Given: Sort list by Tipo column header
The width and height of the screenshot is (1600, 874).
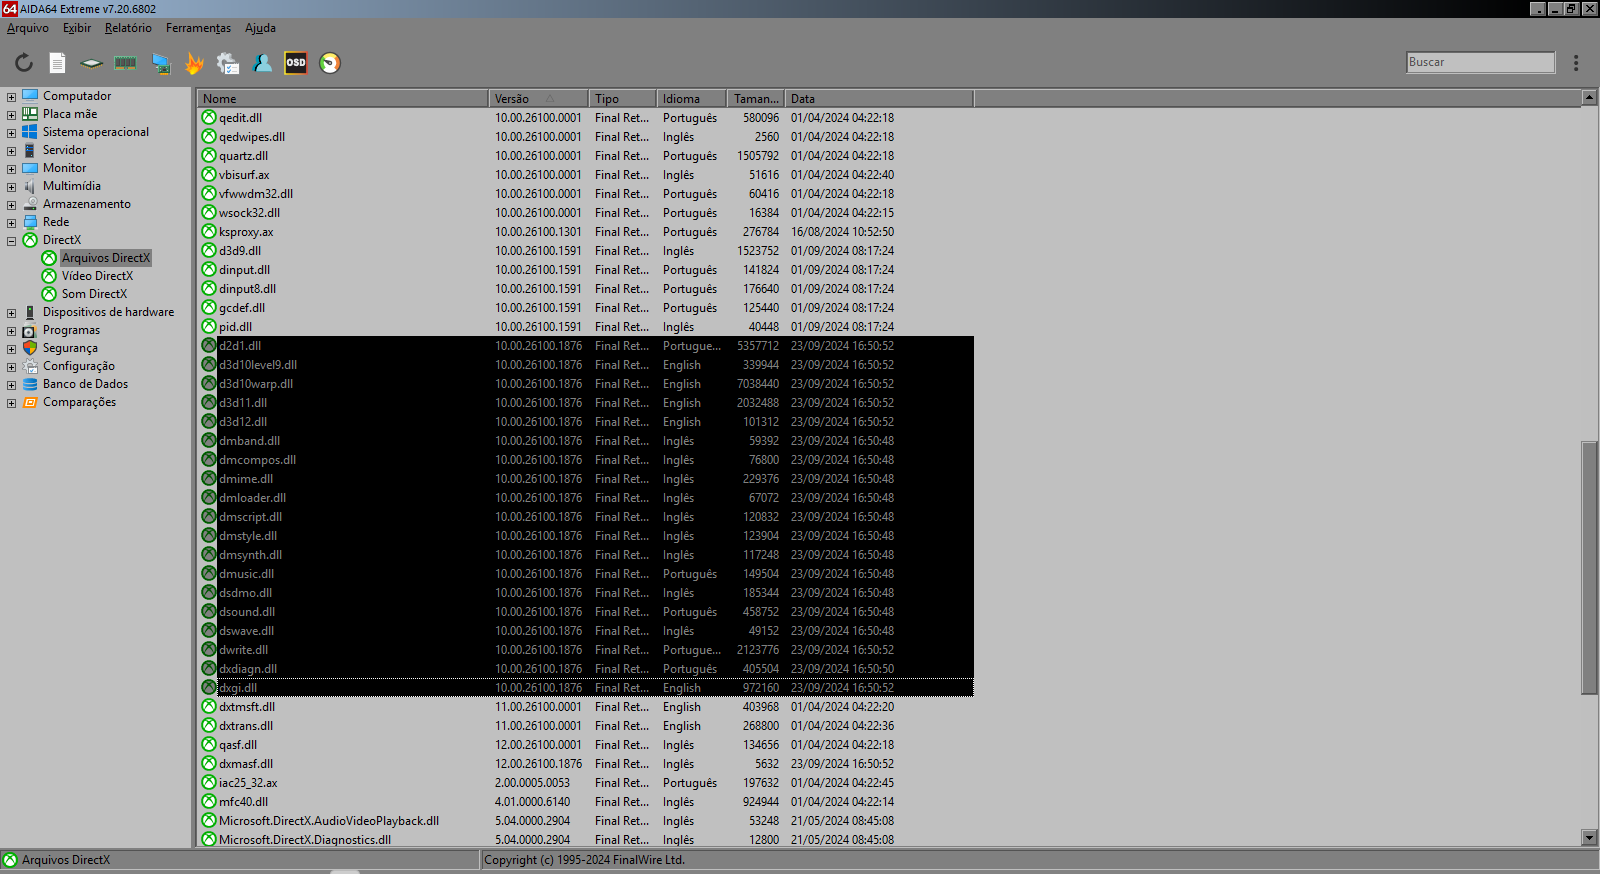Looking at the screenshot, I should 623,99.
